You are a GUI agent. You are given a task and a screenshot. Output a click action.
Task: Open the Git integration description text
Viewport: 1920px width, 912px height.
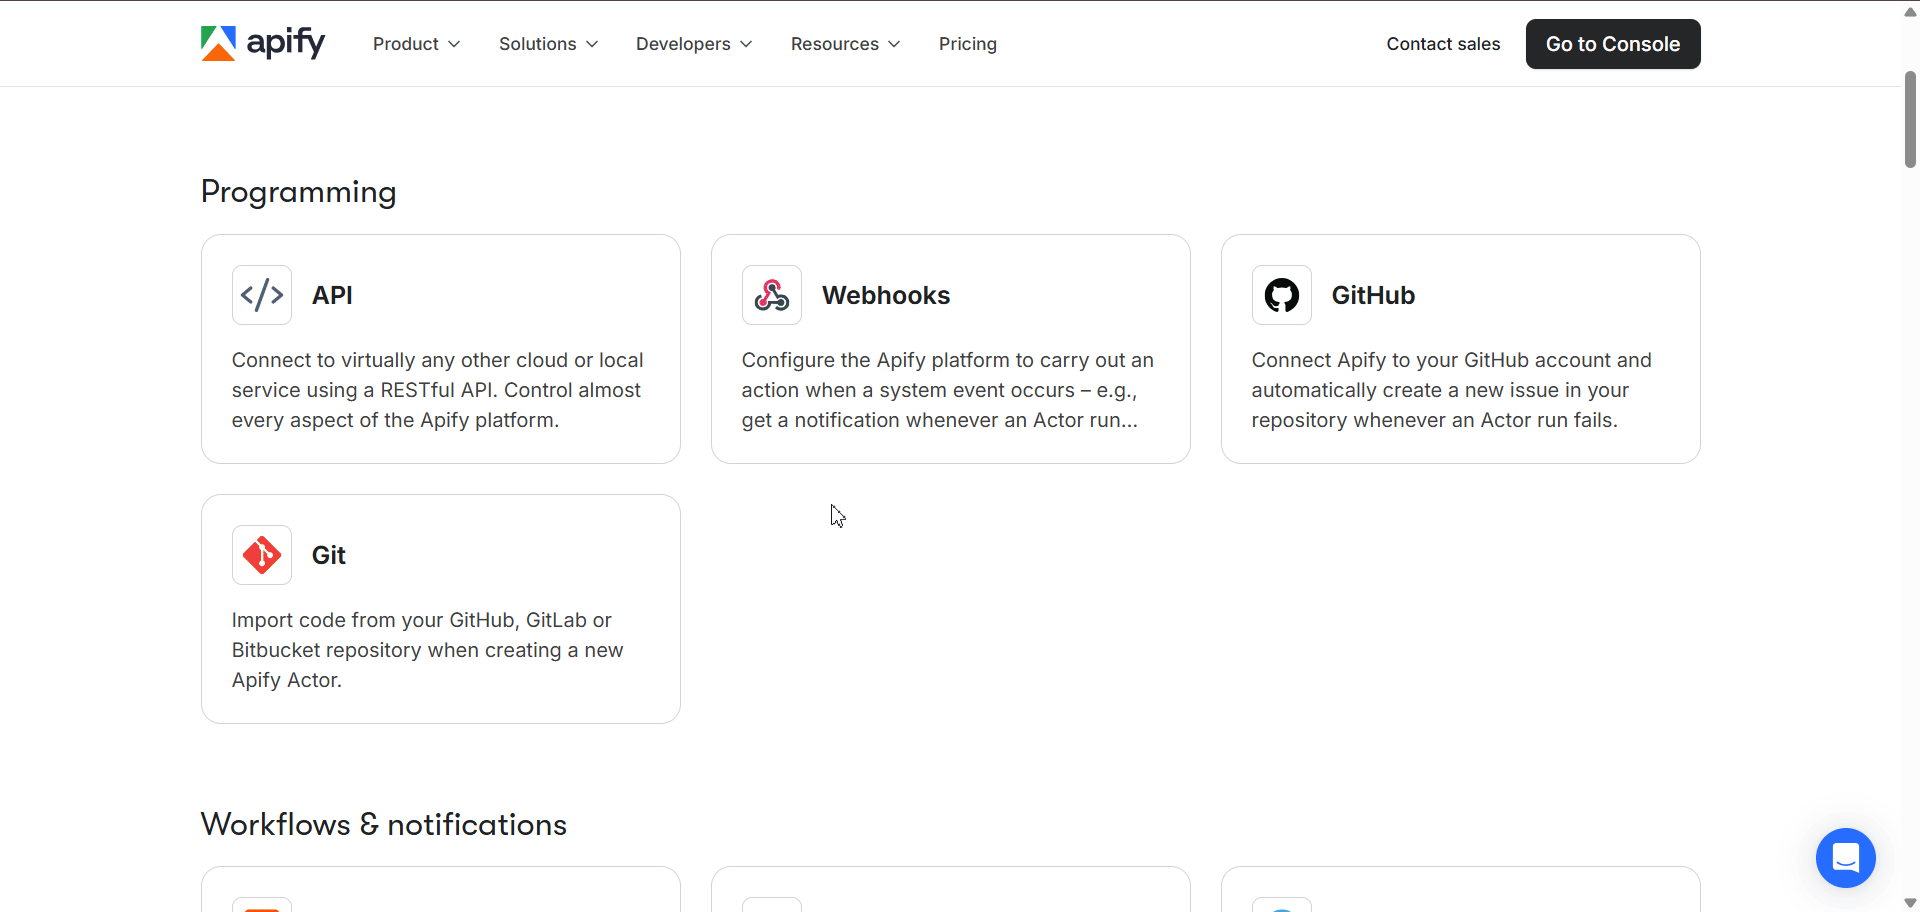point(427,650)
